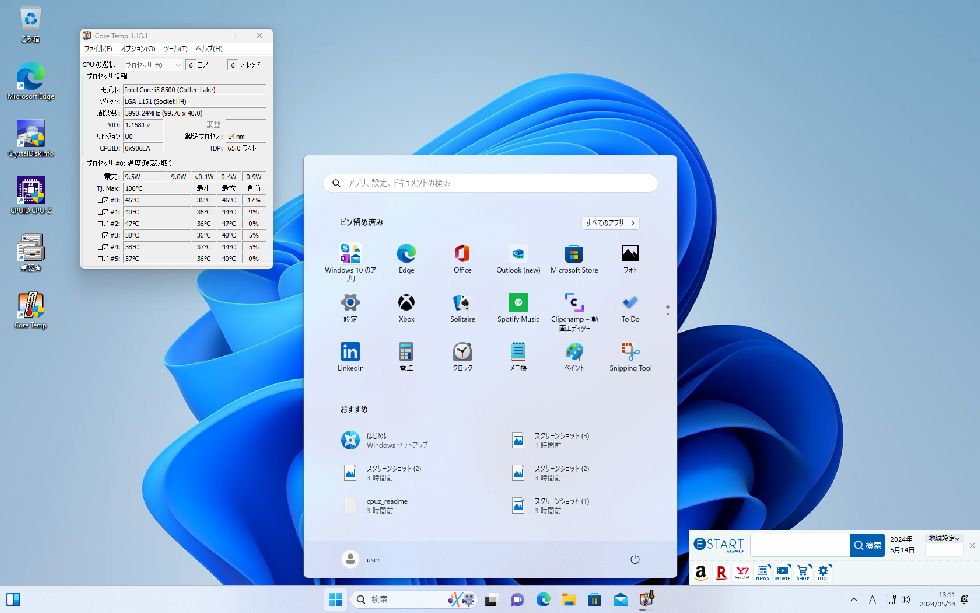The width and height of the screenshot is (980, 613).
Task: Click the search button in START widget
Action: point(867,545)
